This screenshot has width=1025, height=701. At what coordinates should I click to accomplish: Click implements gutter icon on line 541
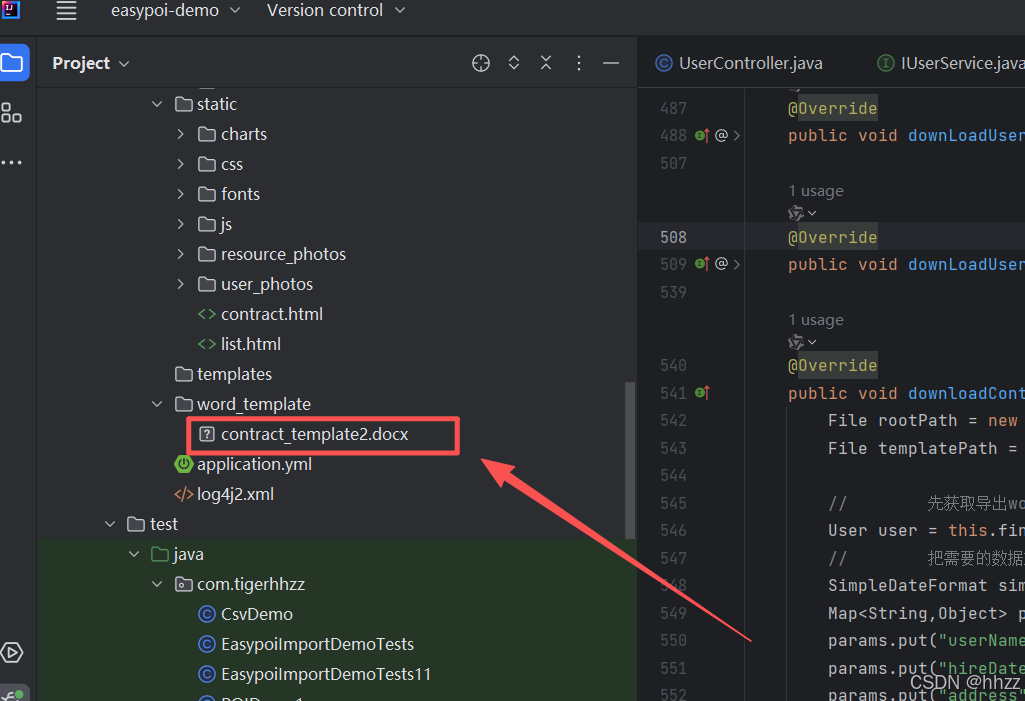tap(702, 393)
